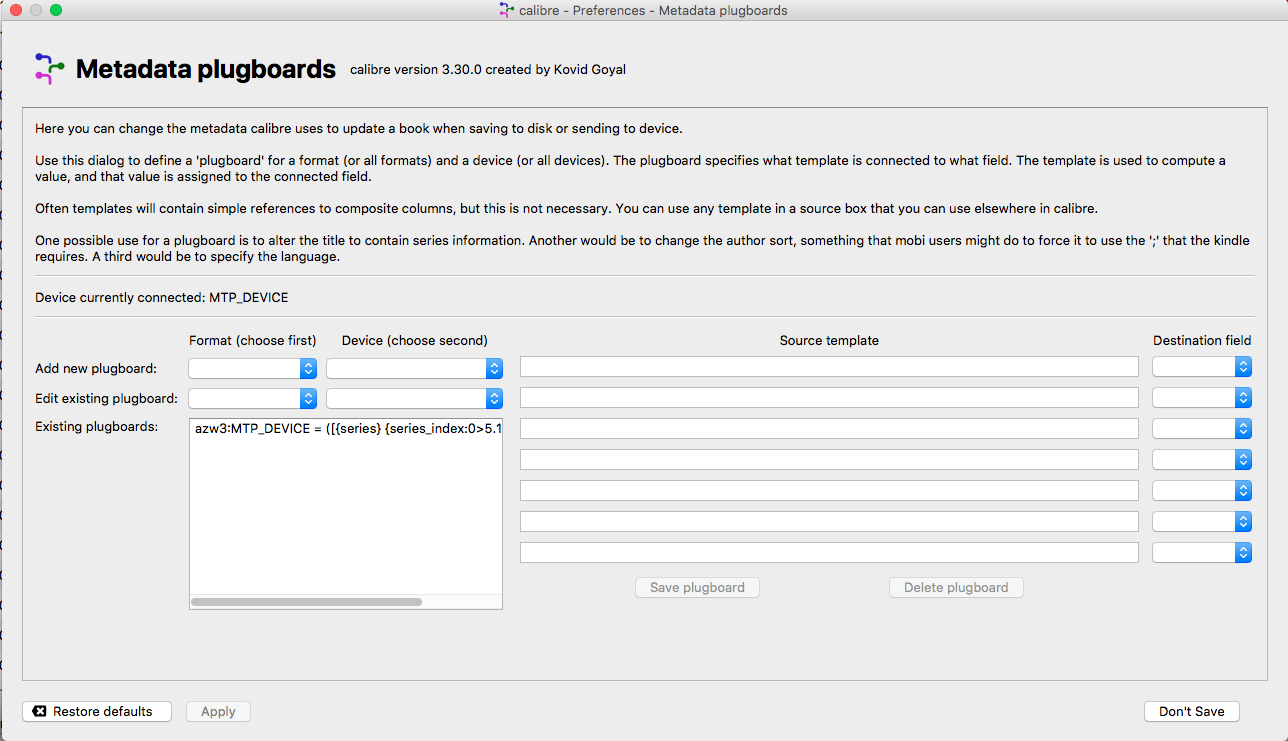Image resolution: width=1288 pixels, height=741 pixels.
Task: Focus the sixth Source template field
Action: [x=829, y=522]
